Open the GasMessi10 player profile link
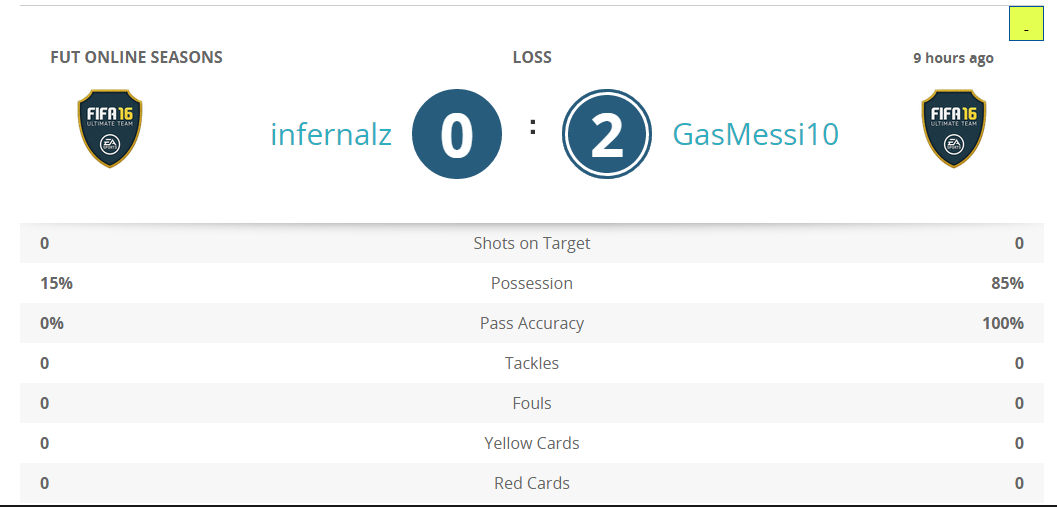1057x507 pixels. click(x=756, y=134)
